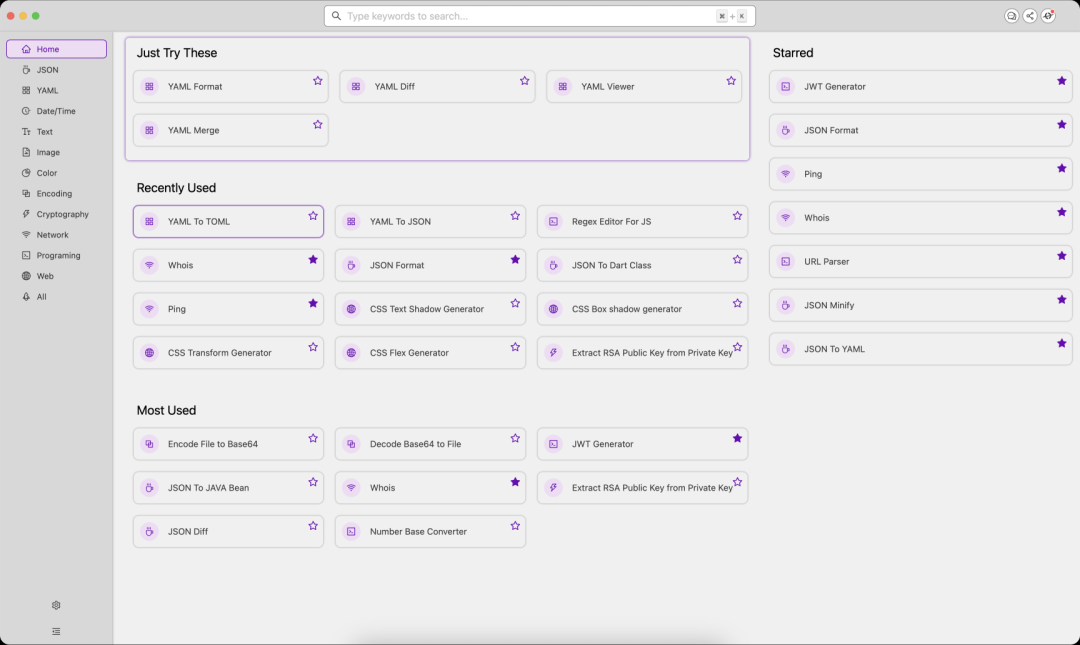Click the globe icon on CSS Text Shadow Generator
The width and height of the screenshot is (1080, 645).
[351, 309]
